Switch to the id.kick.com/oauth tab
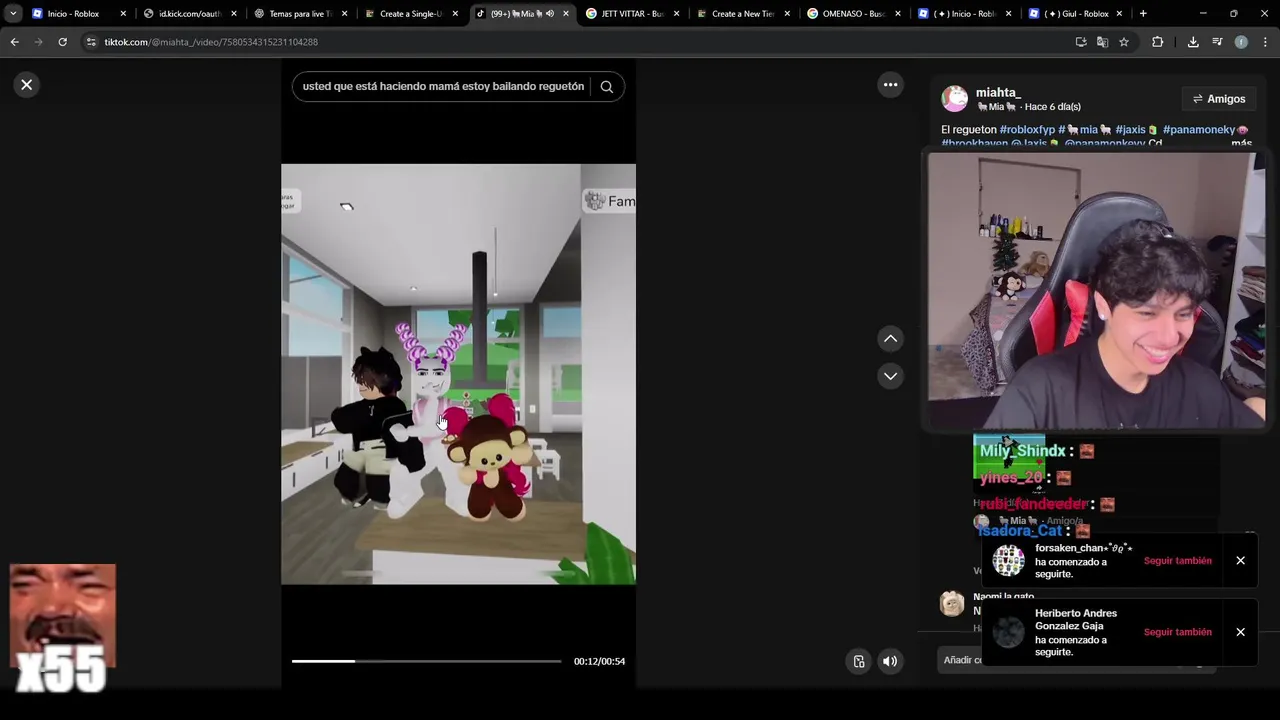The width and height of the screenshot is (1280, 720). coord(189,14)
